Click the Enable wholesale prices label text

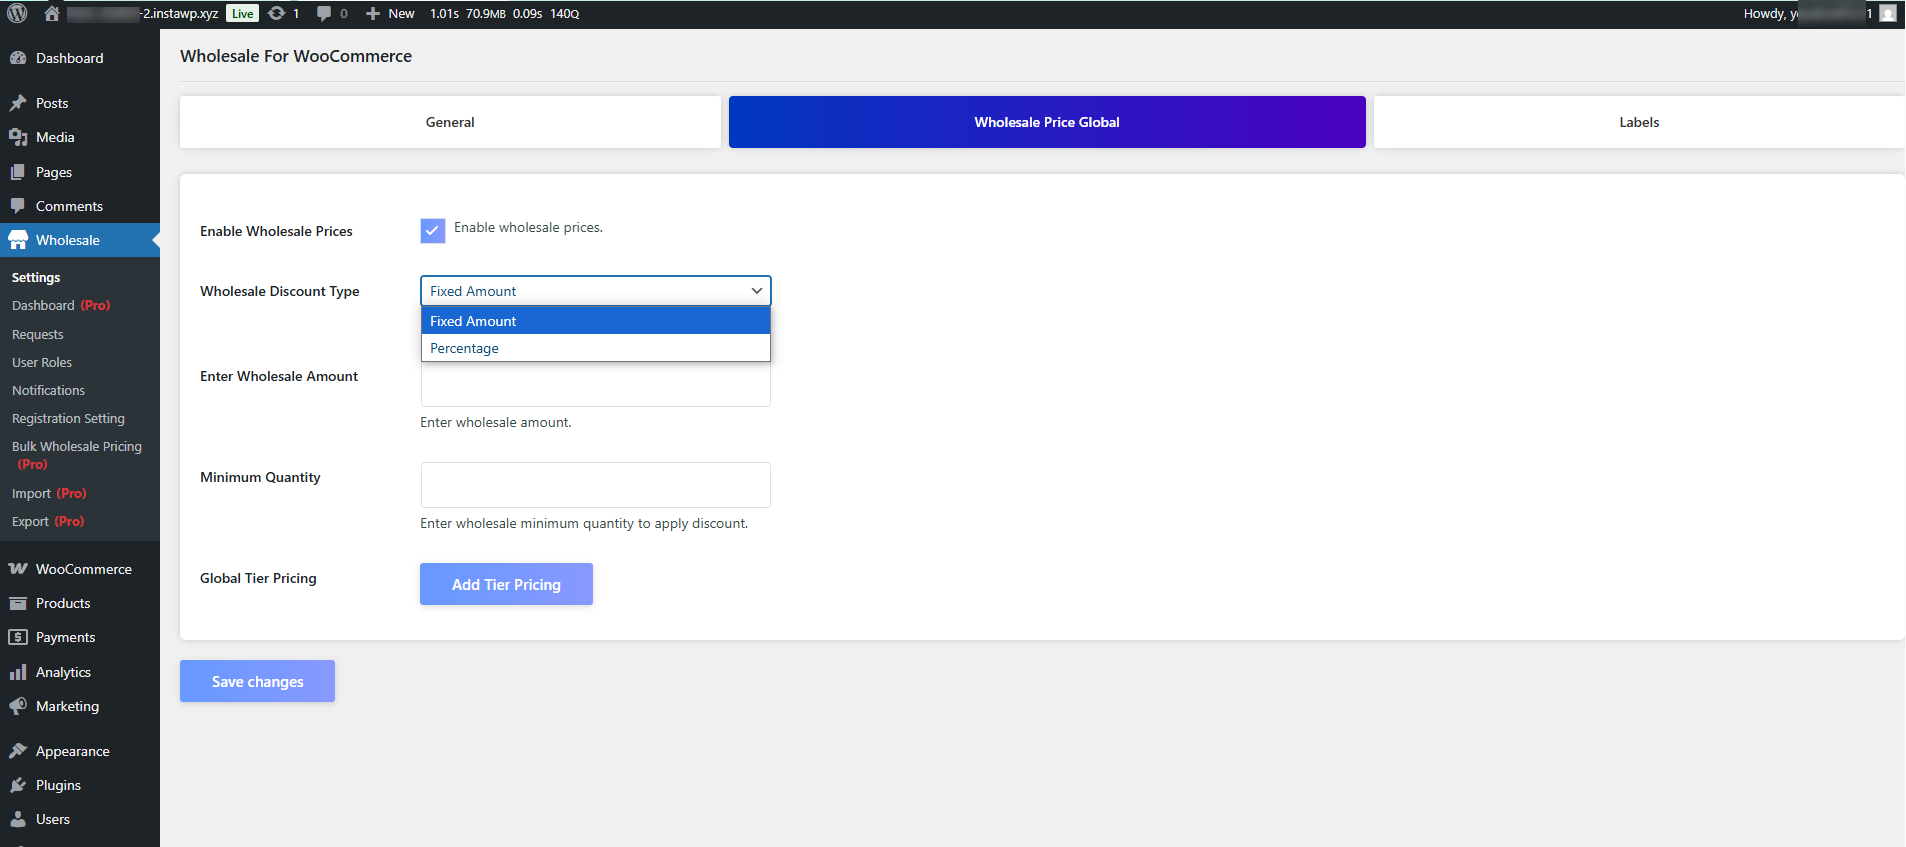528,228
